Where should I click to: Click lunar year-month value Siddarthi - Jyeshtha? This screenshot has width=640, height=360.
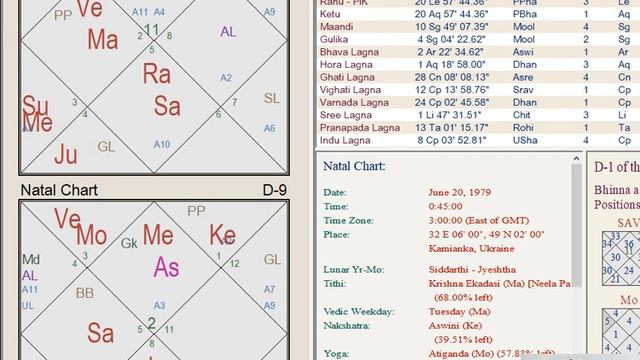pyautogui.click(x=472, y=269)
